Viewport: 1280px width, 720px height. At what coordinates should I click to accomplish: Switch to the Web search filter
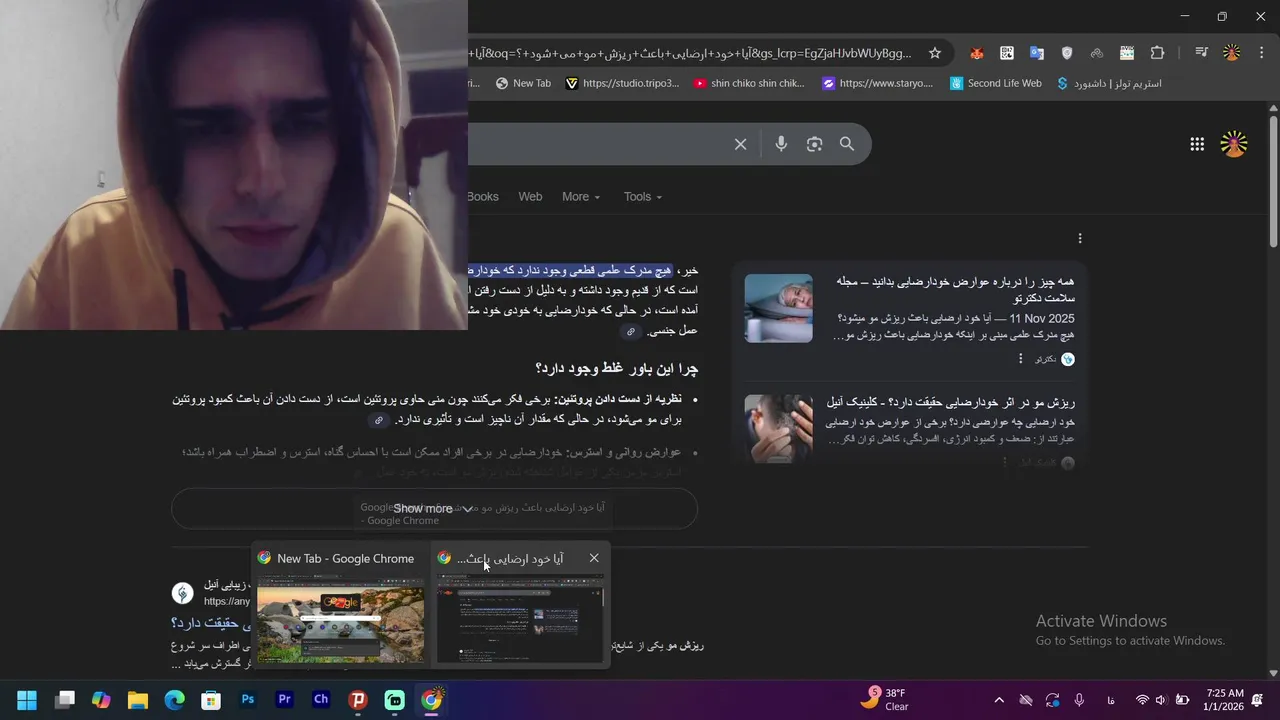pyautogui.click(x=530, y=197)
